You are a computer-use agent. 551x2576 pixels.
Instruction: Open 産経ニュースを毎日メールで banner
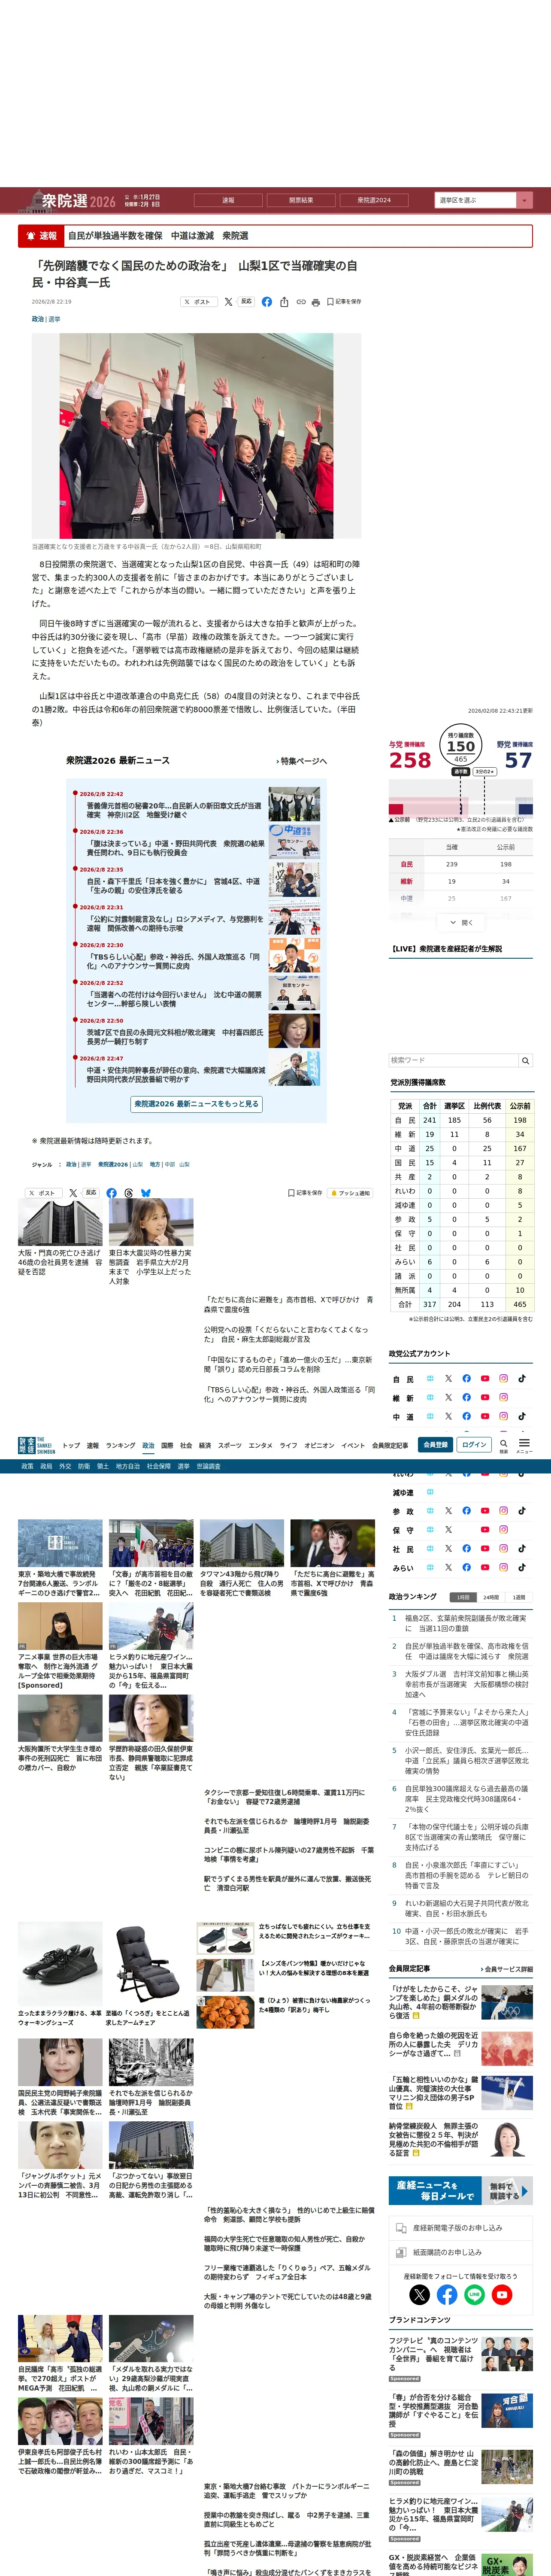[x=461, y=2191]
